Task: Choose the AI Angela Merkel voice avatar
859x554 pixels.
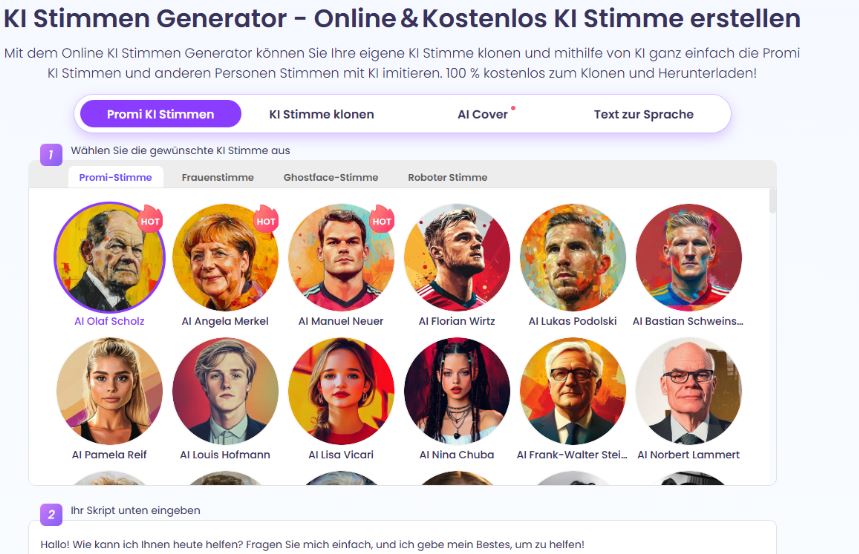Action: (225, 257)
